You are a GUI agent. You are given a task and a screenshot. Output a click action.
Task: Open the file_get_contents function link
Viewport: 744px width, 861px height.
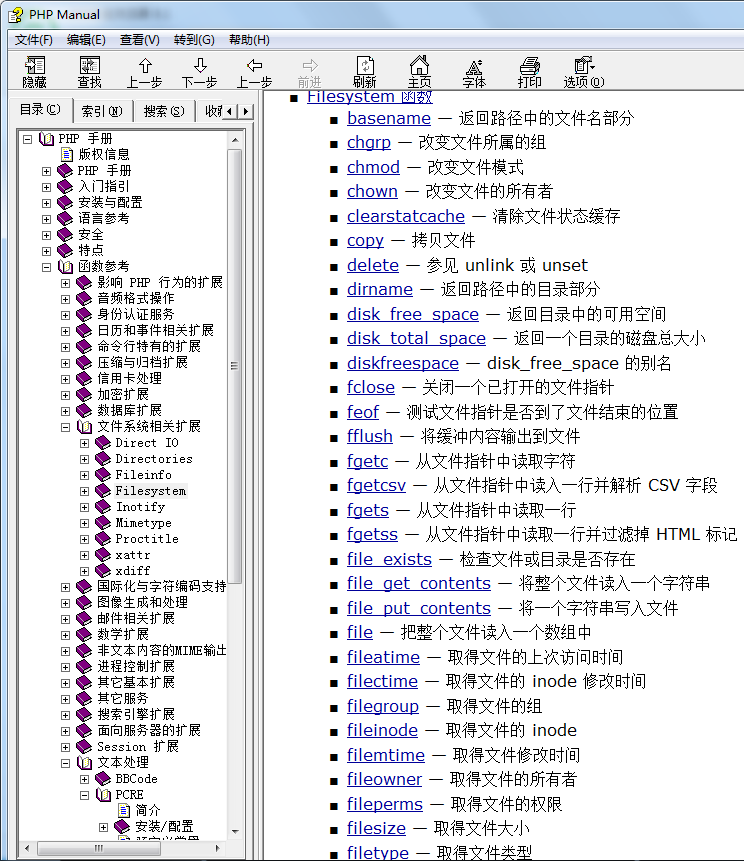pyautogui.click(x=419, y=583)
